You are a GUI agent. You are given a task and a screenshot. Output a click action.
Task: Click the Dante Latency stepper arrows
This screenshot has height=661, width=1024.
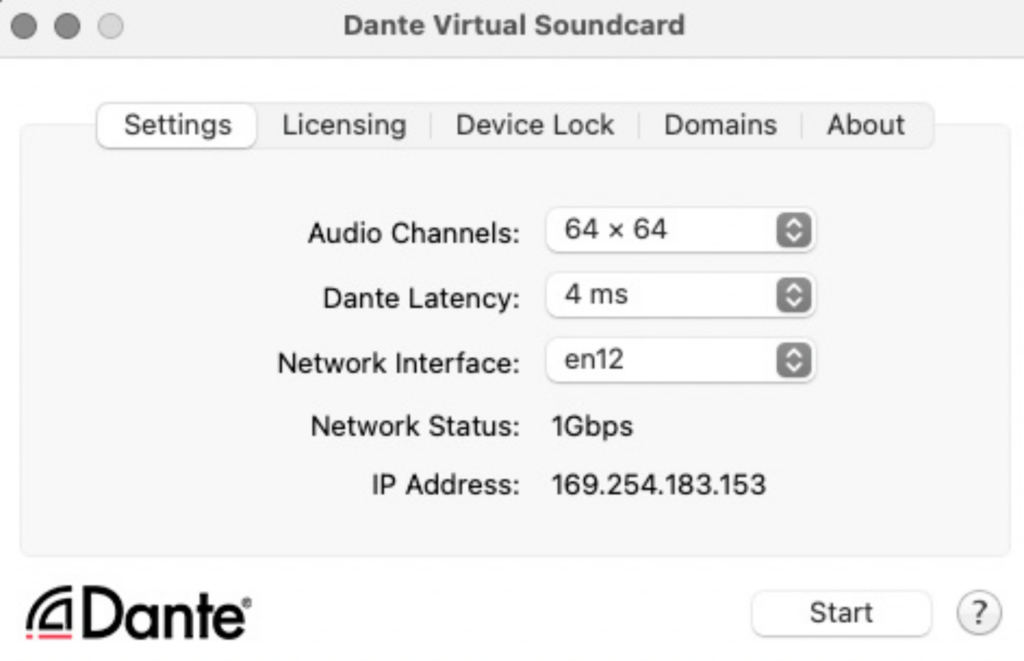point(792,295)
